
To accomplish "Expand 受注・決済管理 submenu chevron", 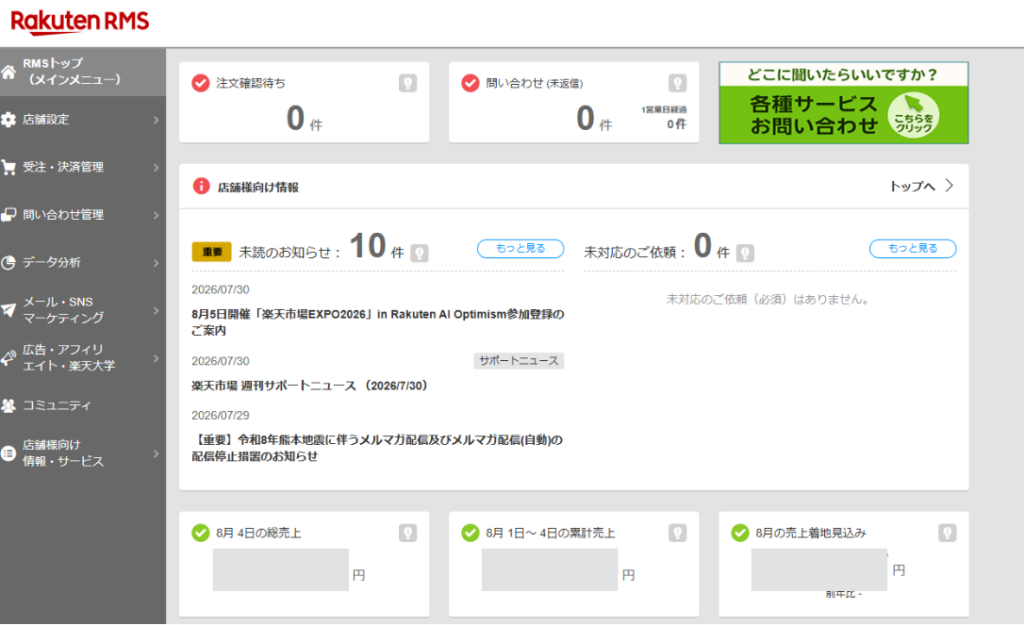I will [156, 167].
